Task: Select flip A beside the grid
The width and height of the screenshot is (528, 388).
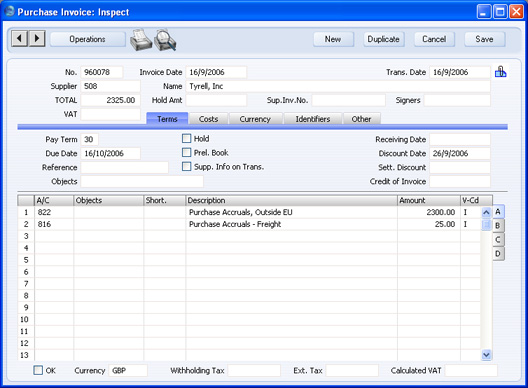Action: 498,212
